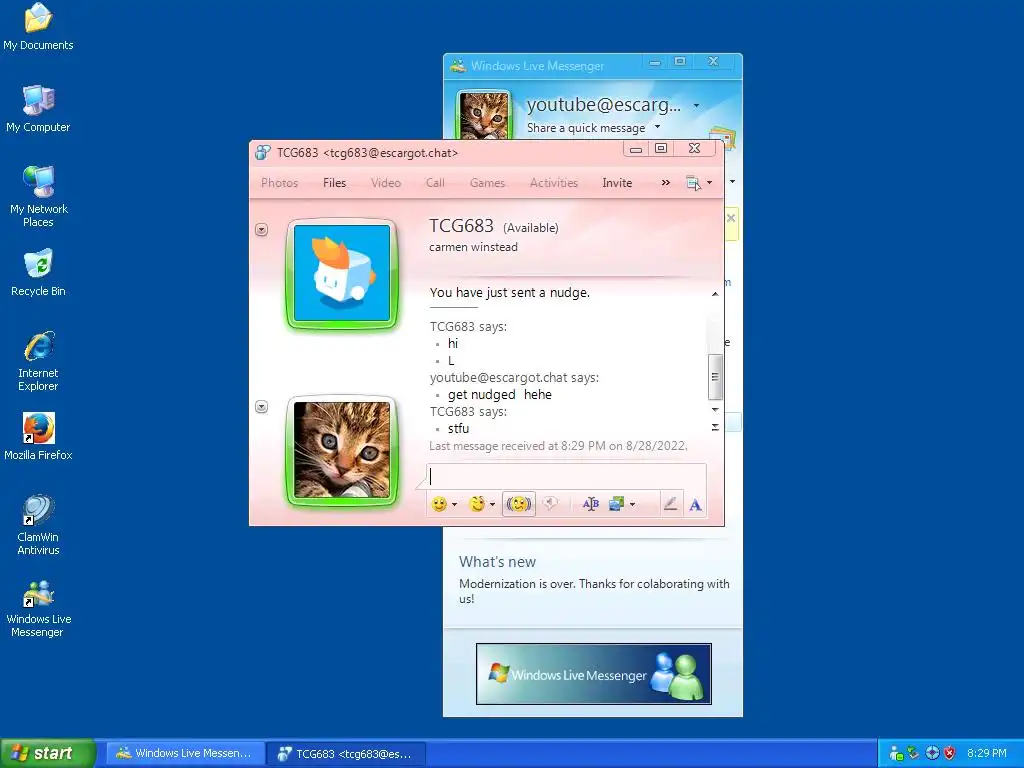Image resolution: width=1024 pixels, height=768 pixels.
Task: Open account name dropdown in main Messenger window
Action: pyautogui.click(x=696, y=105)
